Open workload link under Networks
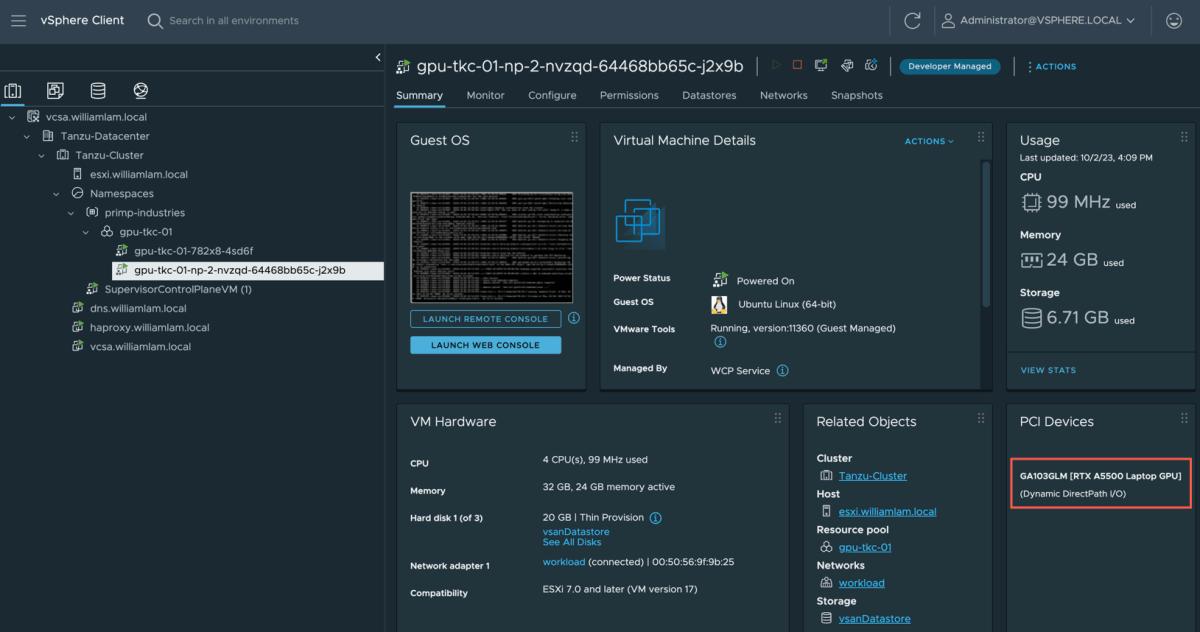Screen dimensions: 1200x632 pos(862,583)
